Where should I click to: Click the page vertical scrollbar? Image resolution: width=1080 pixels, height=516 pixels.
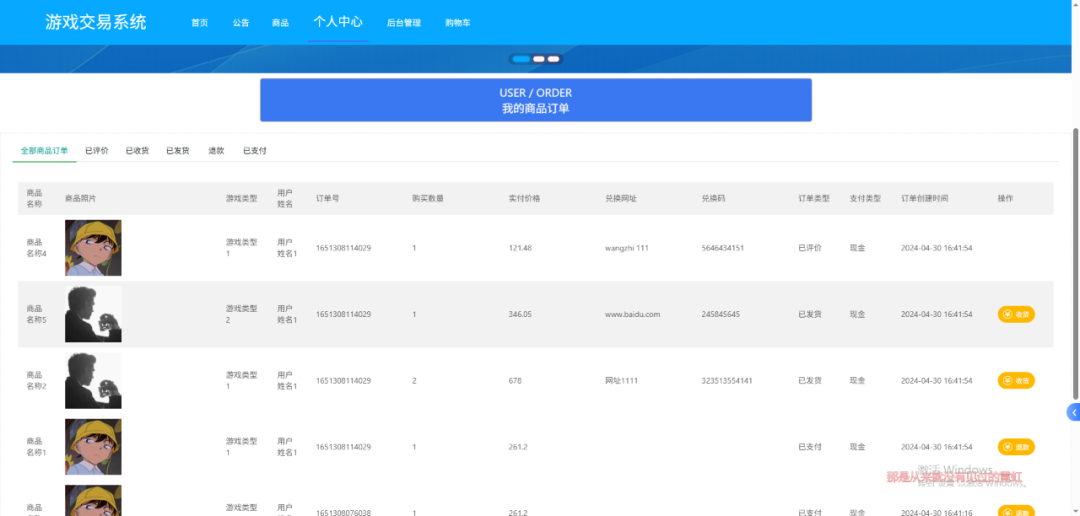pos(1076,262)
